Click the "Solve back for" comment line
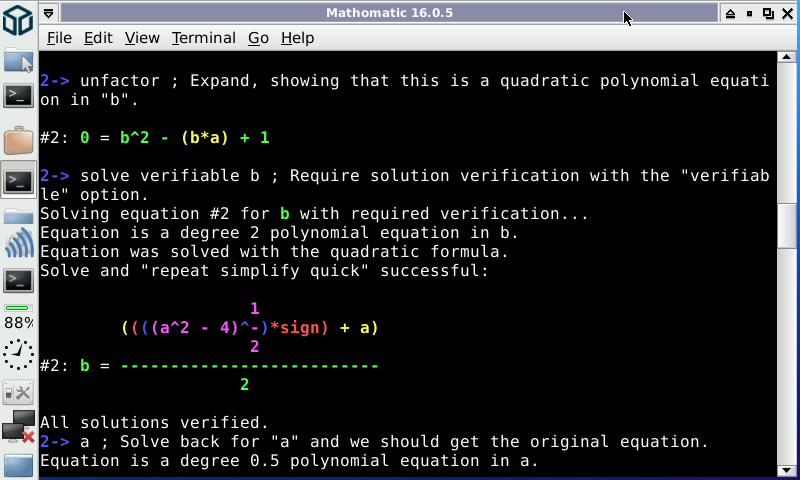Viewport: 800px width, 480px height. [x=414, y=442]
